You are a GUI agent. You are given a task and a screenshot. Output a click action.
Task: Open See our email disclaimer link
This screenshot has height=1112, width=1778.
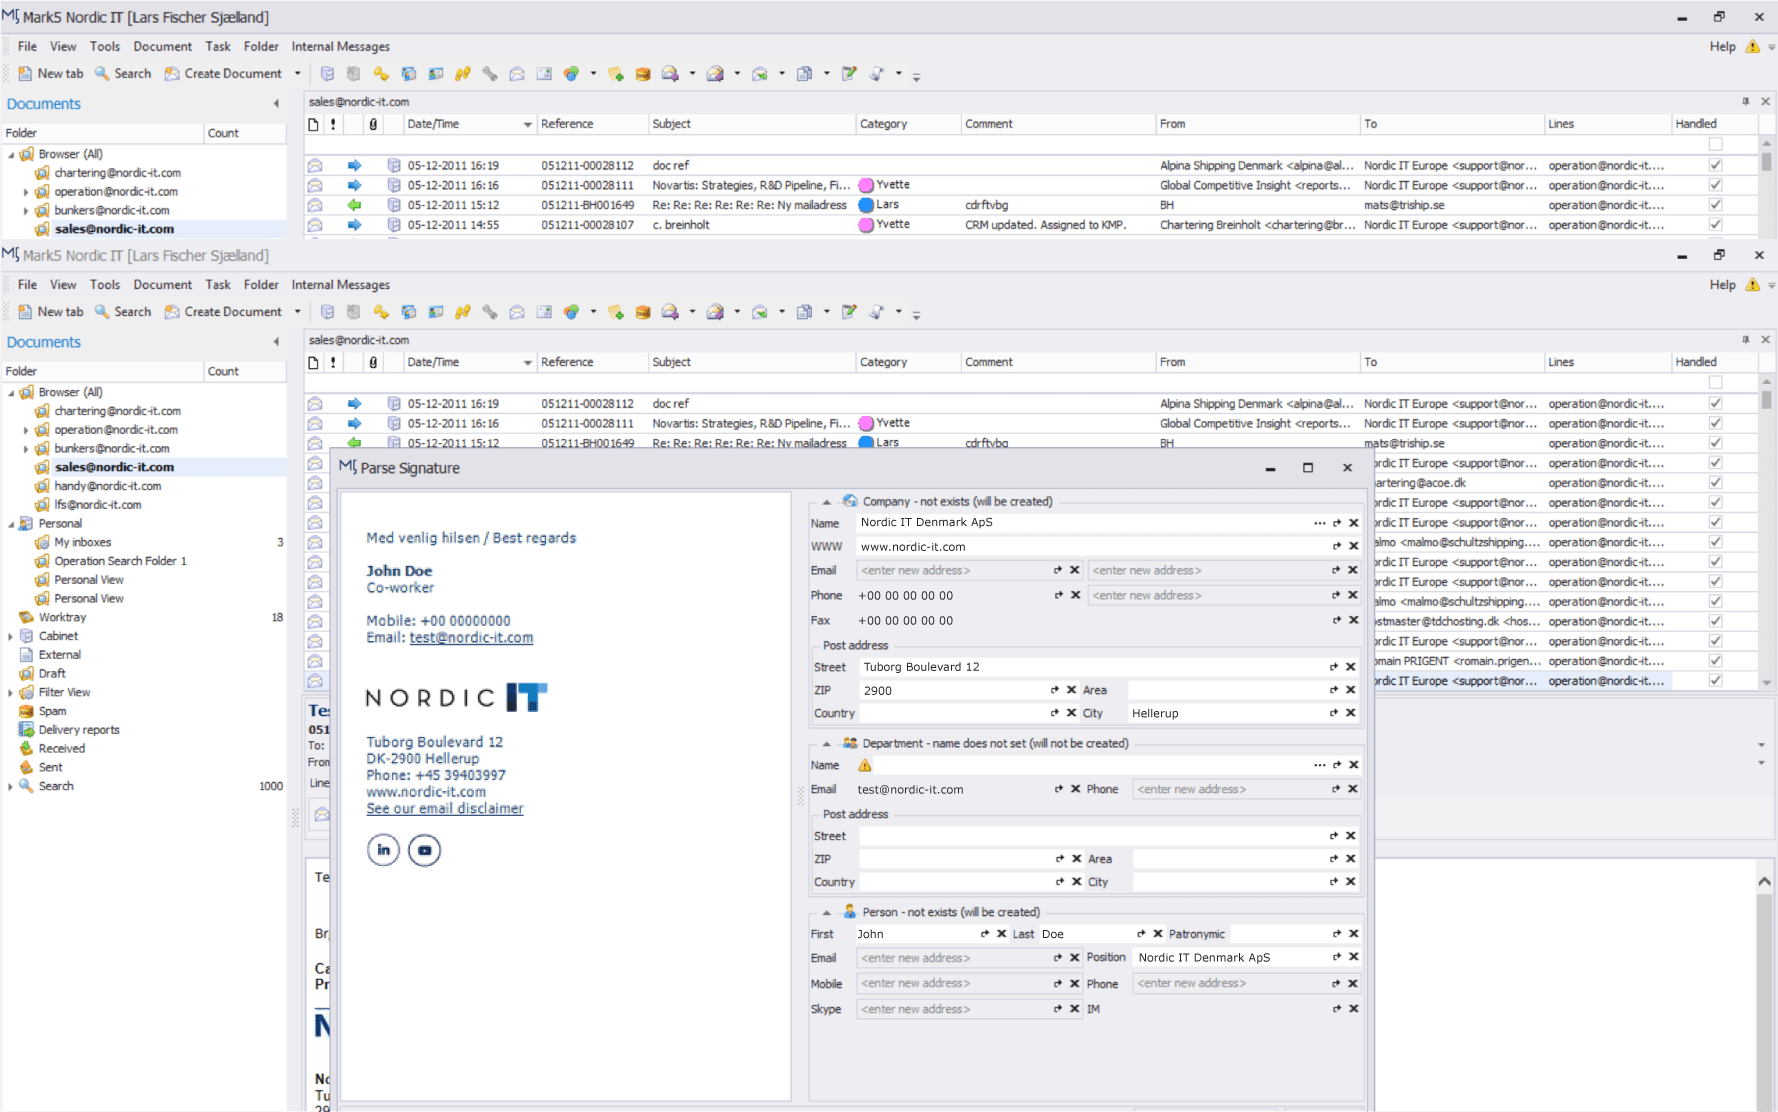445,809
